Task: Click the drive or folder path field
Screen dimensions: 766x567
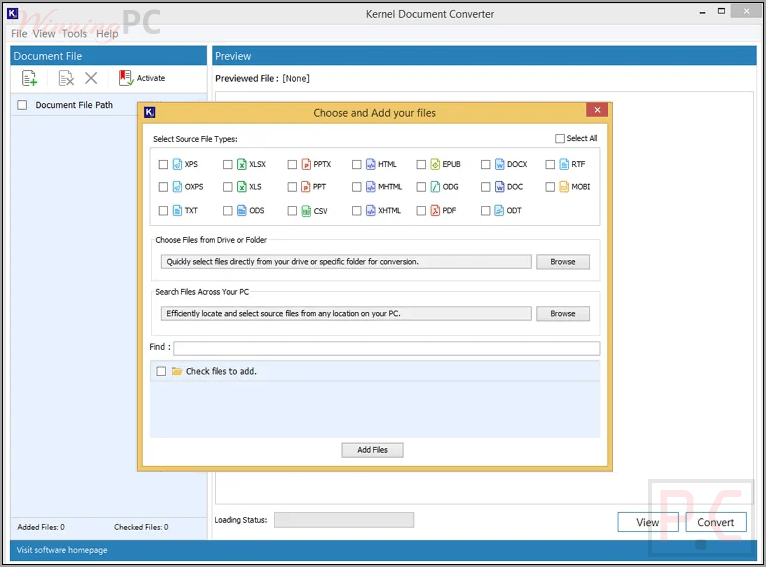Action: click(346, 262)
